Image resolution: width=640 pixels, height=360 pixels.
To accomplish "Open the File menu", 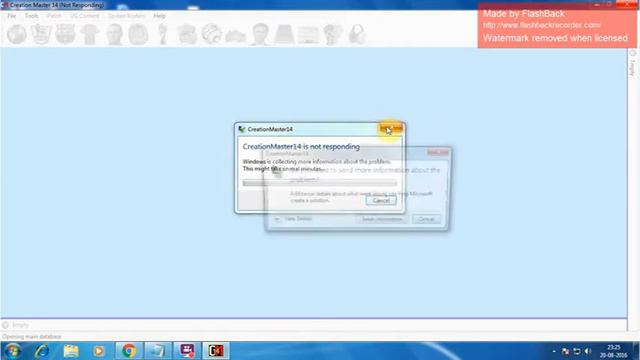I will (12, 16).
